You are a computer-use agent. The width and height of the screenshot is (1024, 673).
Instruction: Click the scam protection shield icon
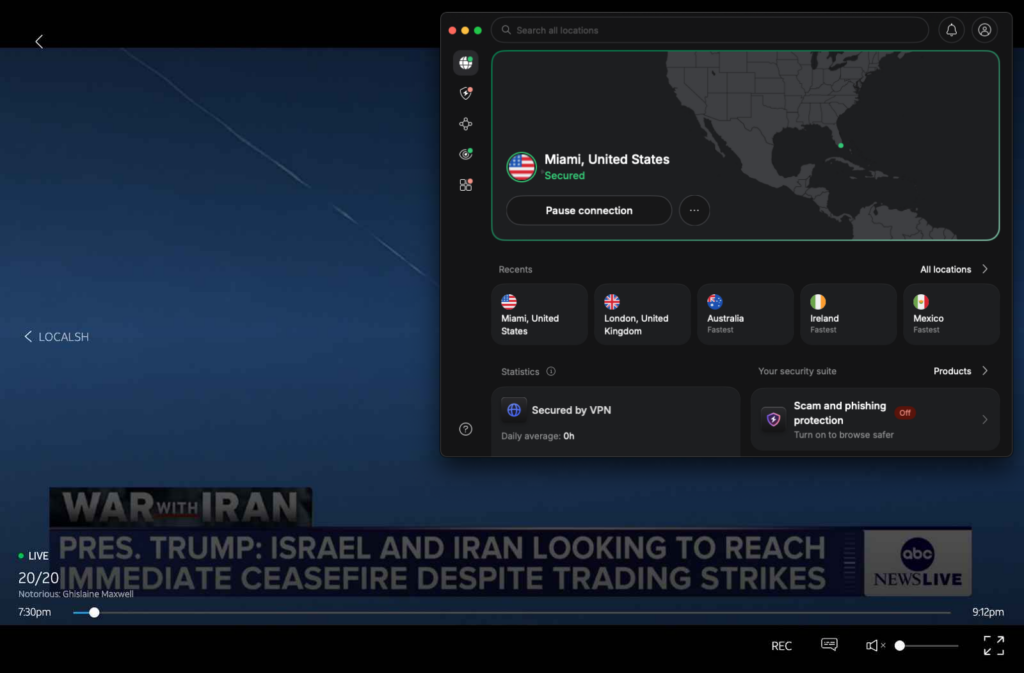pos(773,419)
